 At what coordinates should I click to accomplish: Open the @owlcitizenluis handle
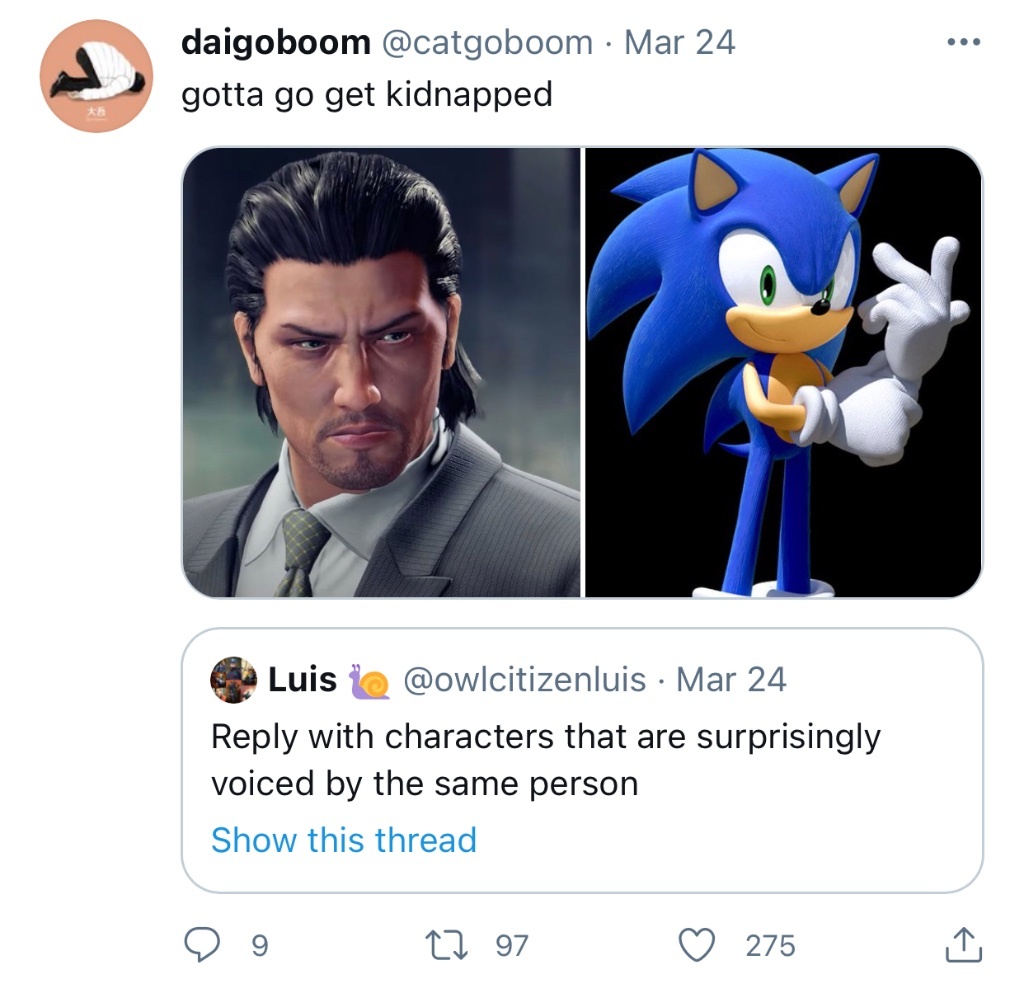point(524,680)
